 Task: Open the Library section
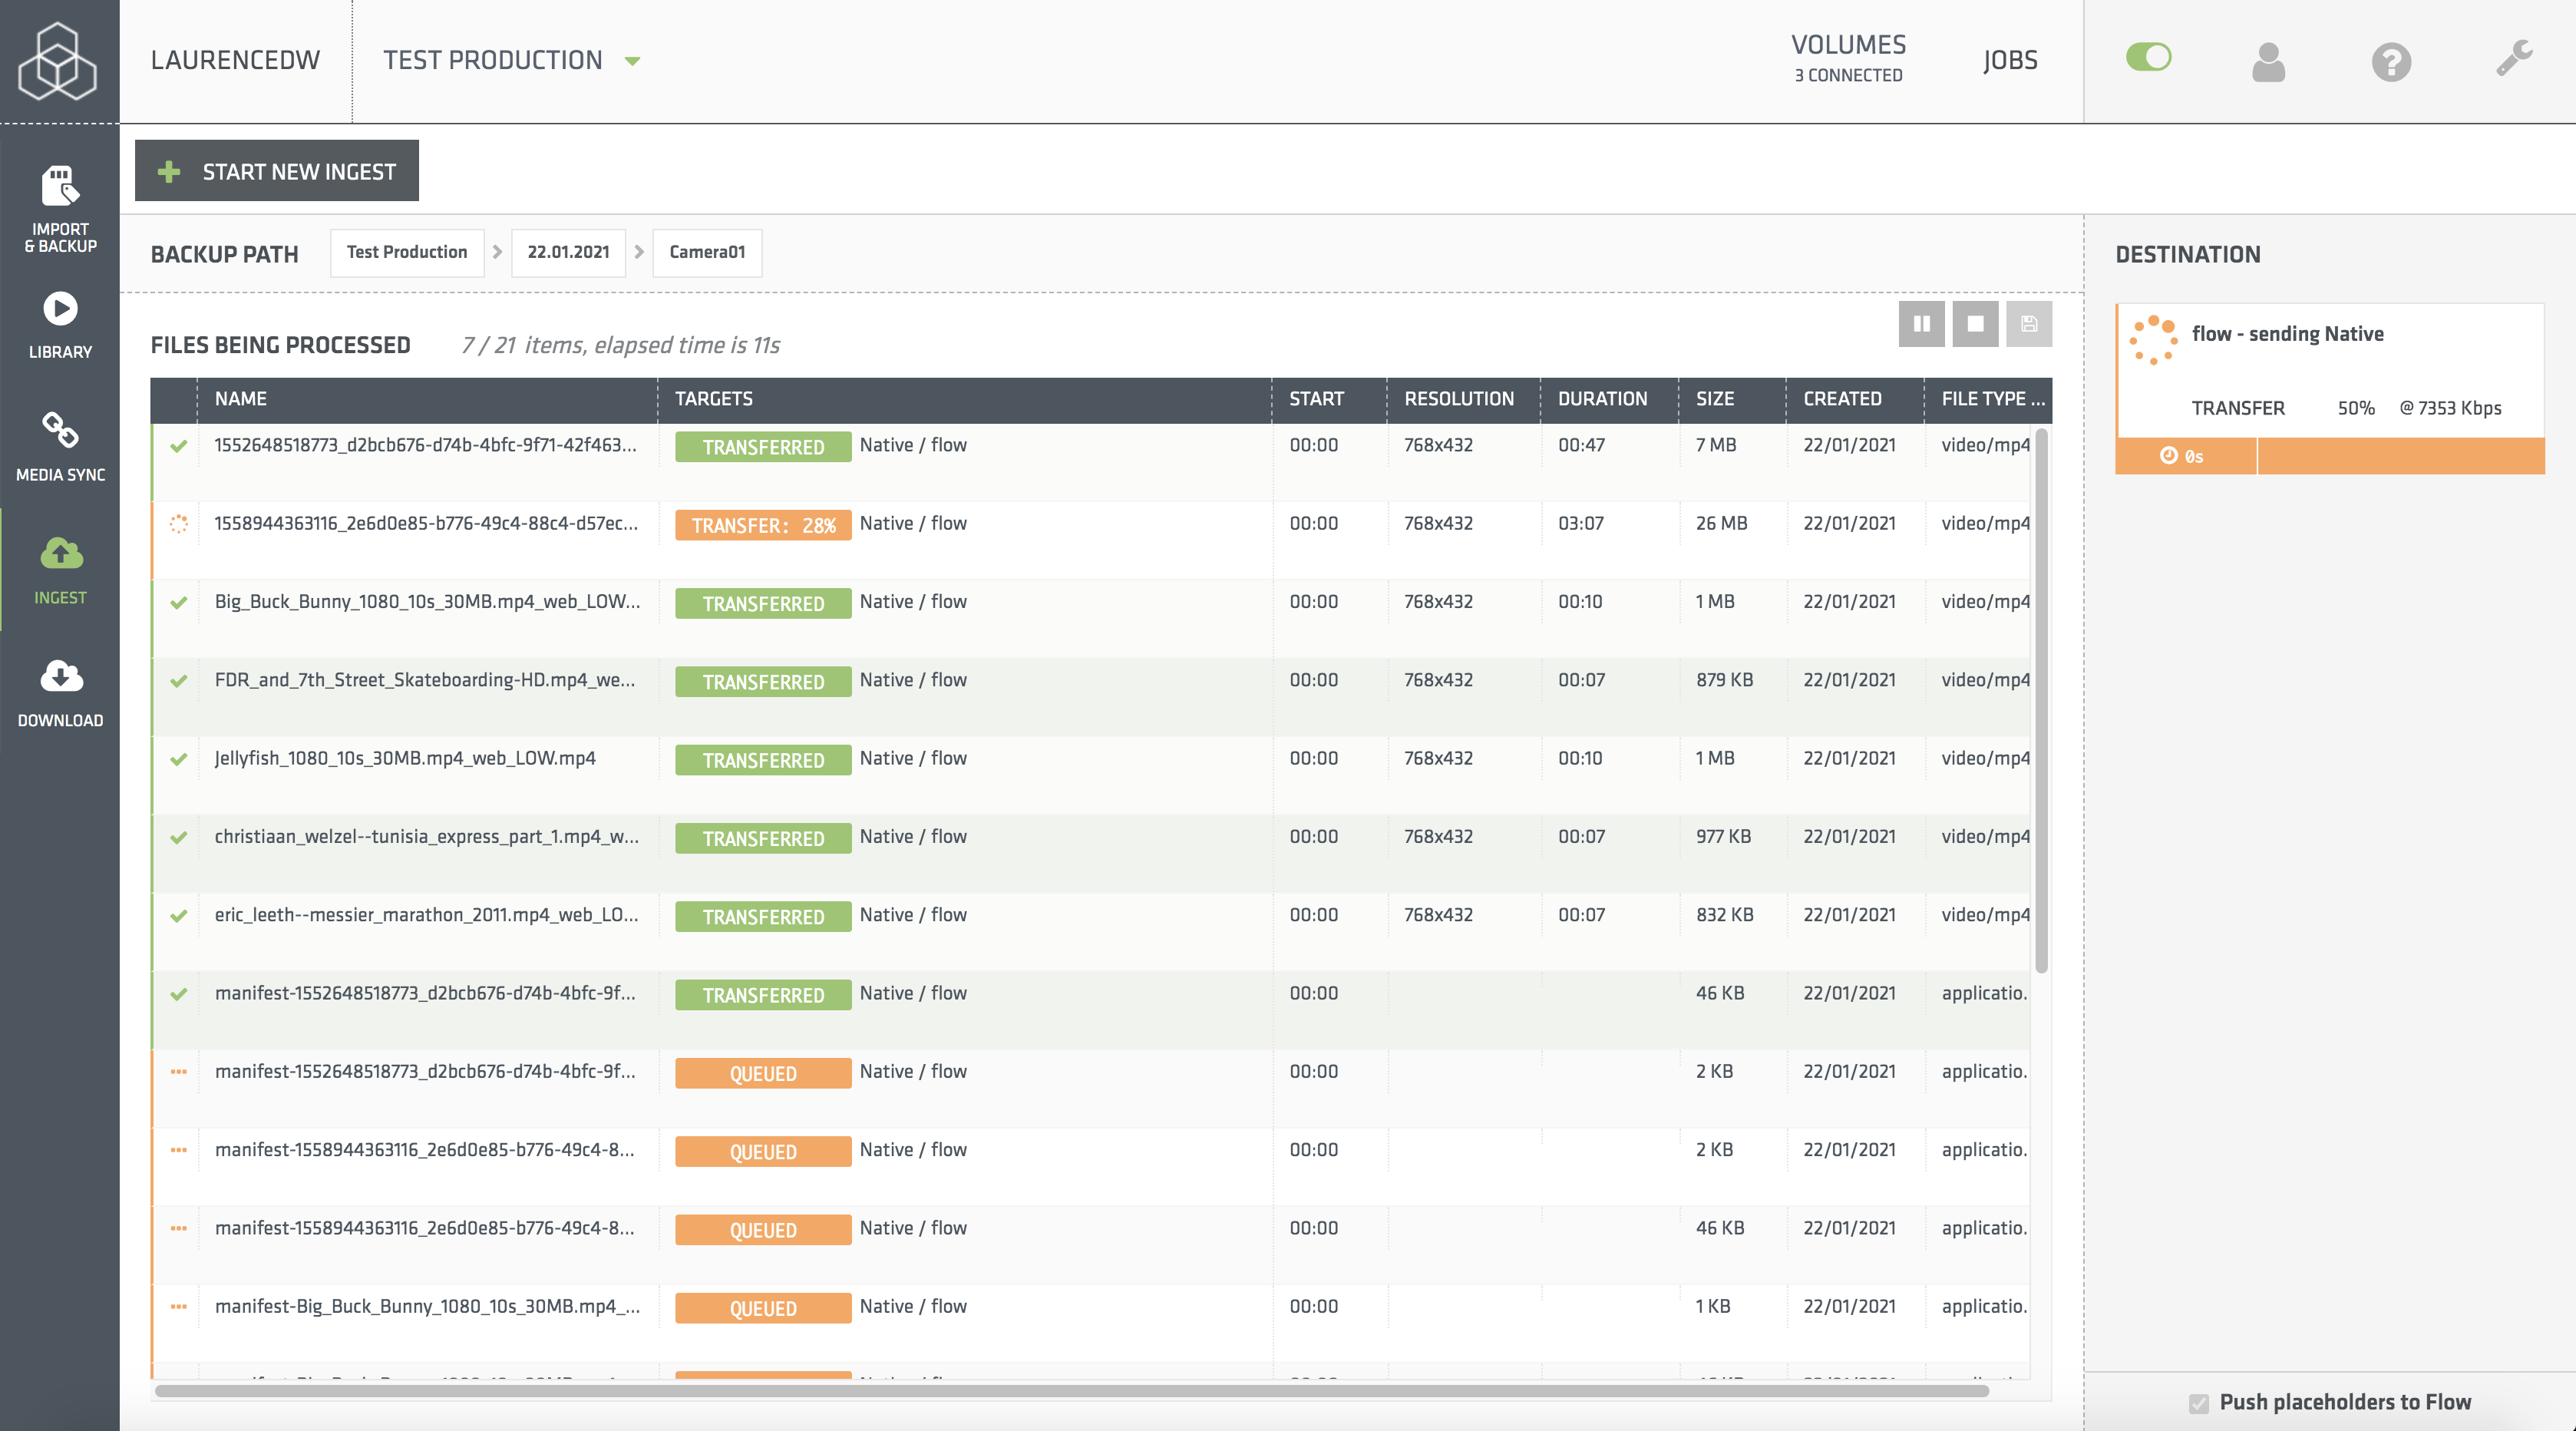60,325
